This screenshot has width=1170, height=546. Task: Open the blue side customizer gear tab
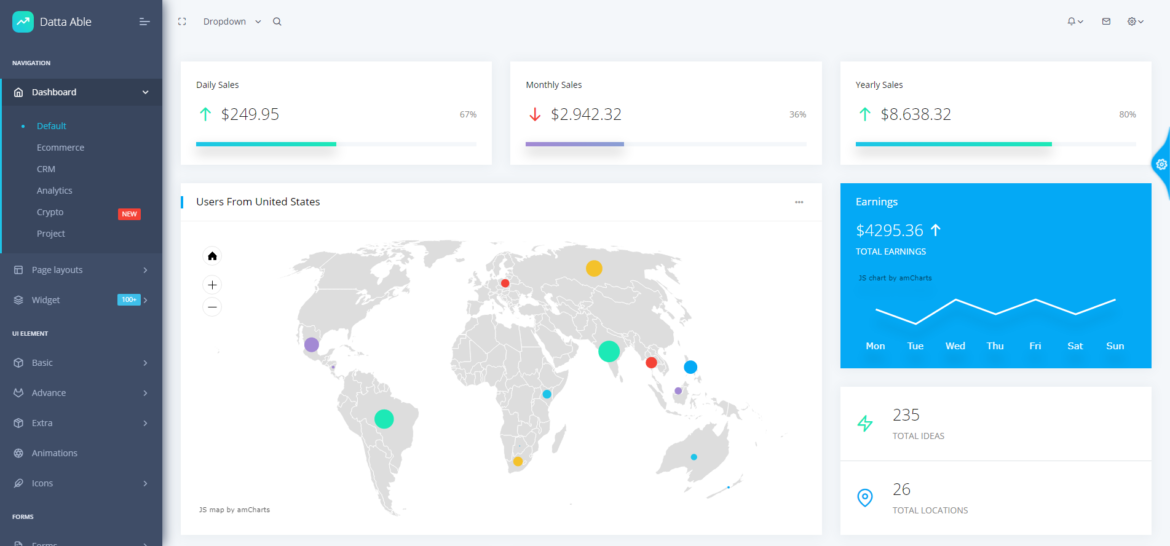coord(1162,163)
